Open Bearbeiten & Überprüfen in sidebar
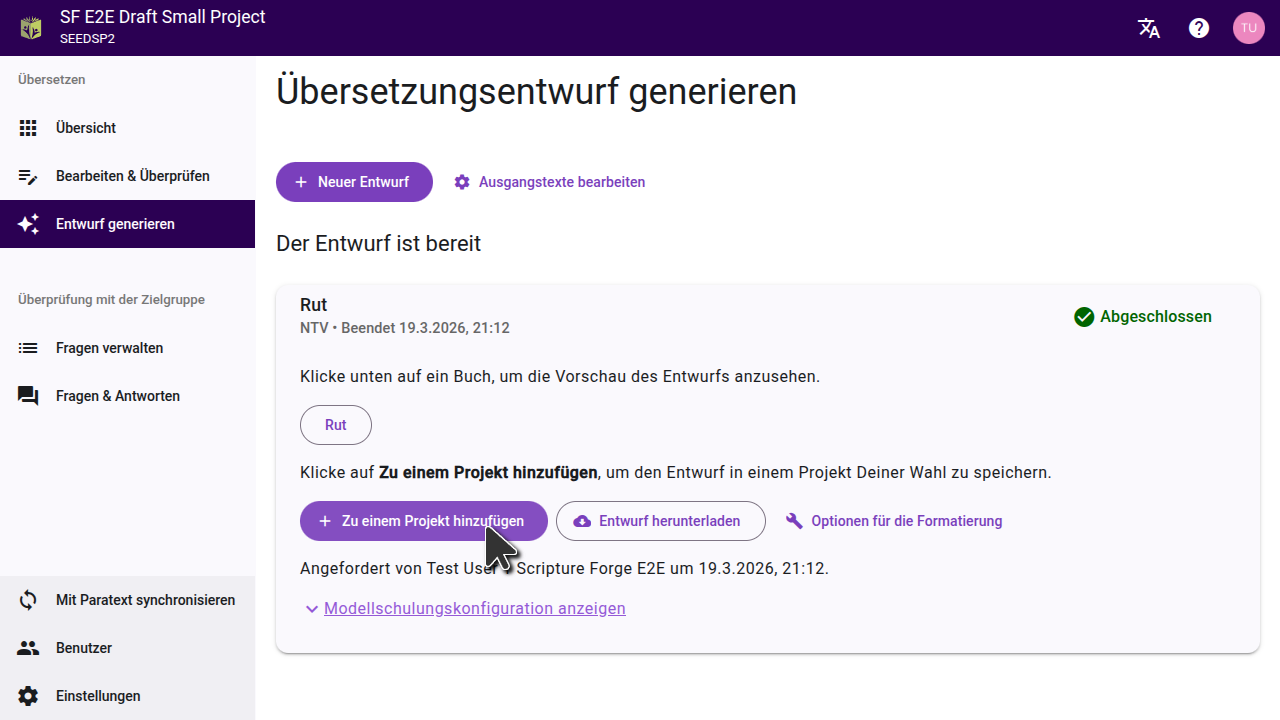 pos(132,176)
